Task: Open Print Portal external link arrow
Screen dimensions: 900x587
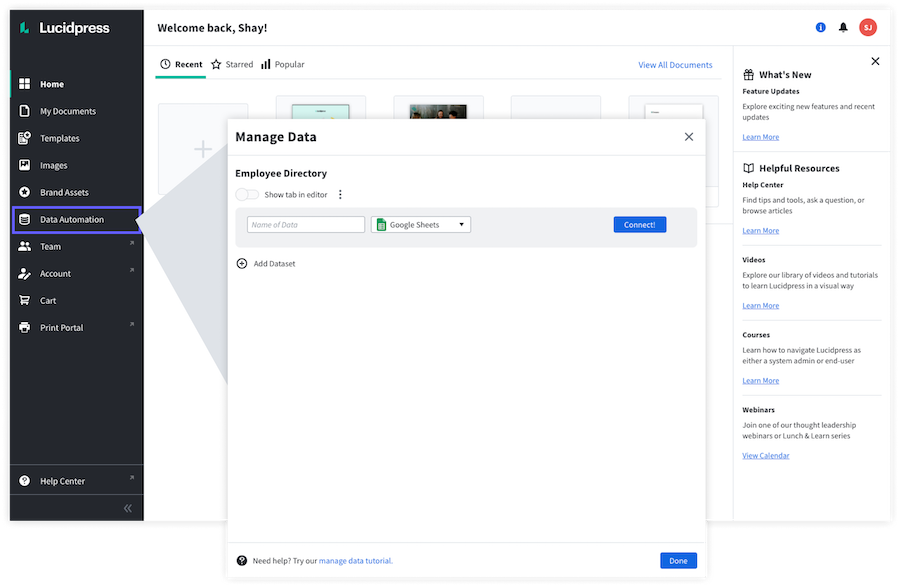Action: (x=131, y=324)
